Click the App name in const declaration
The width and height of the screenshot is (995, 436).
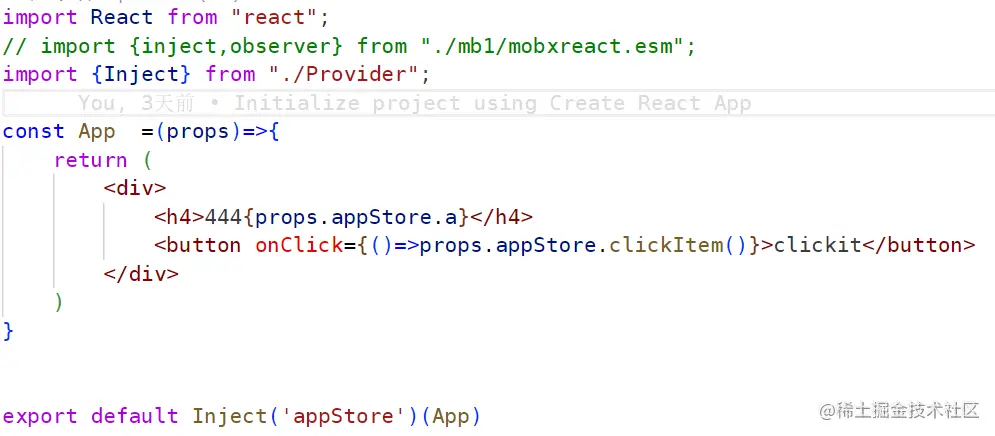96,131
